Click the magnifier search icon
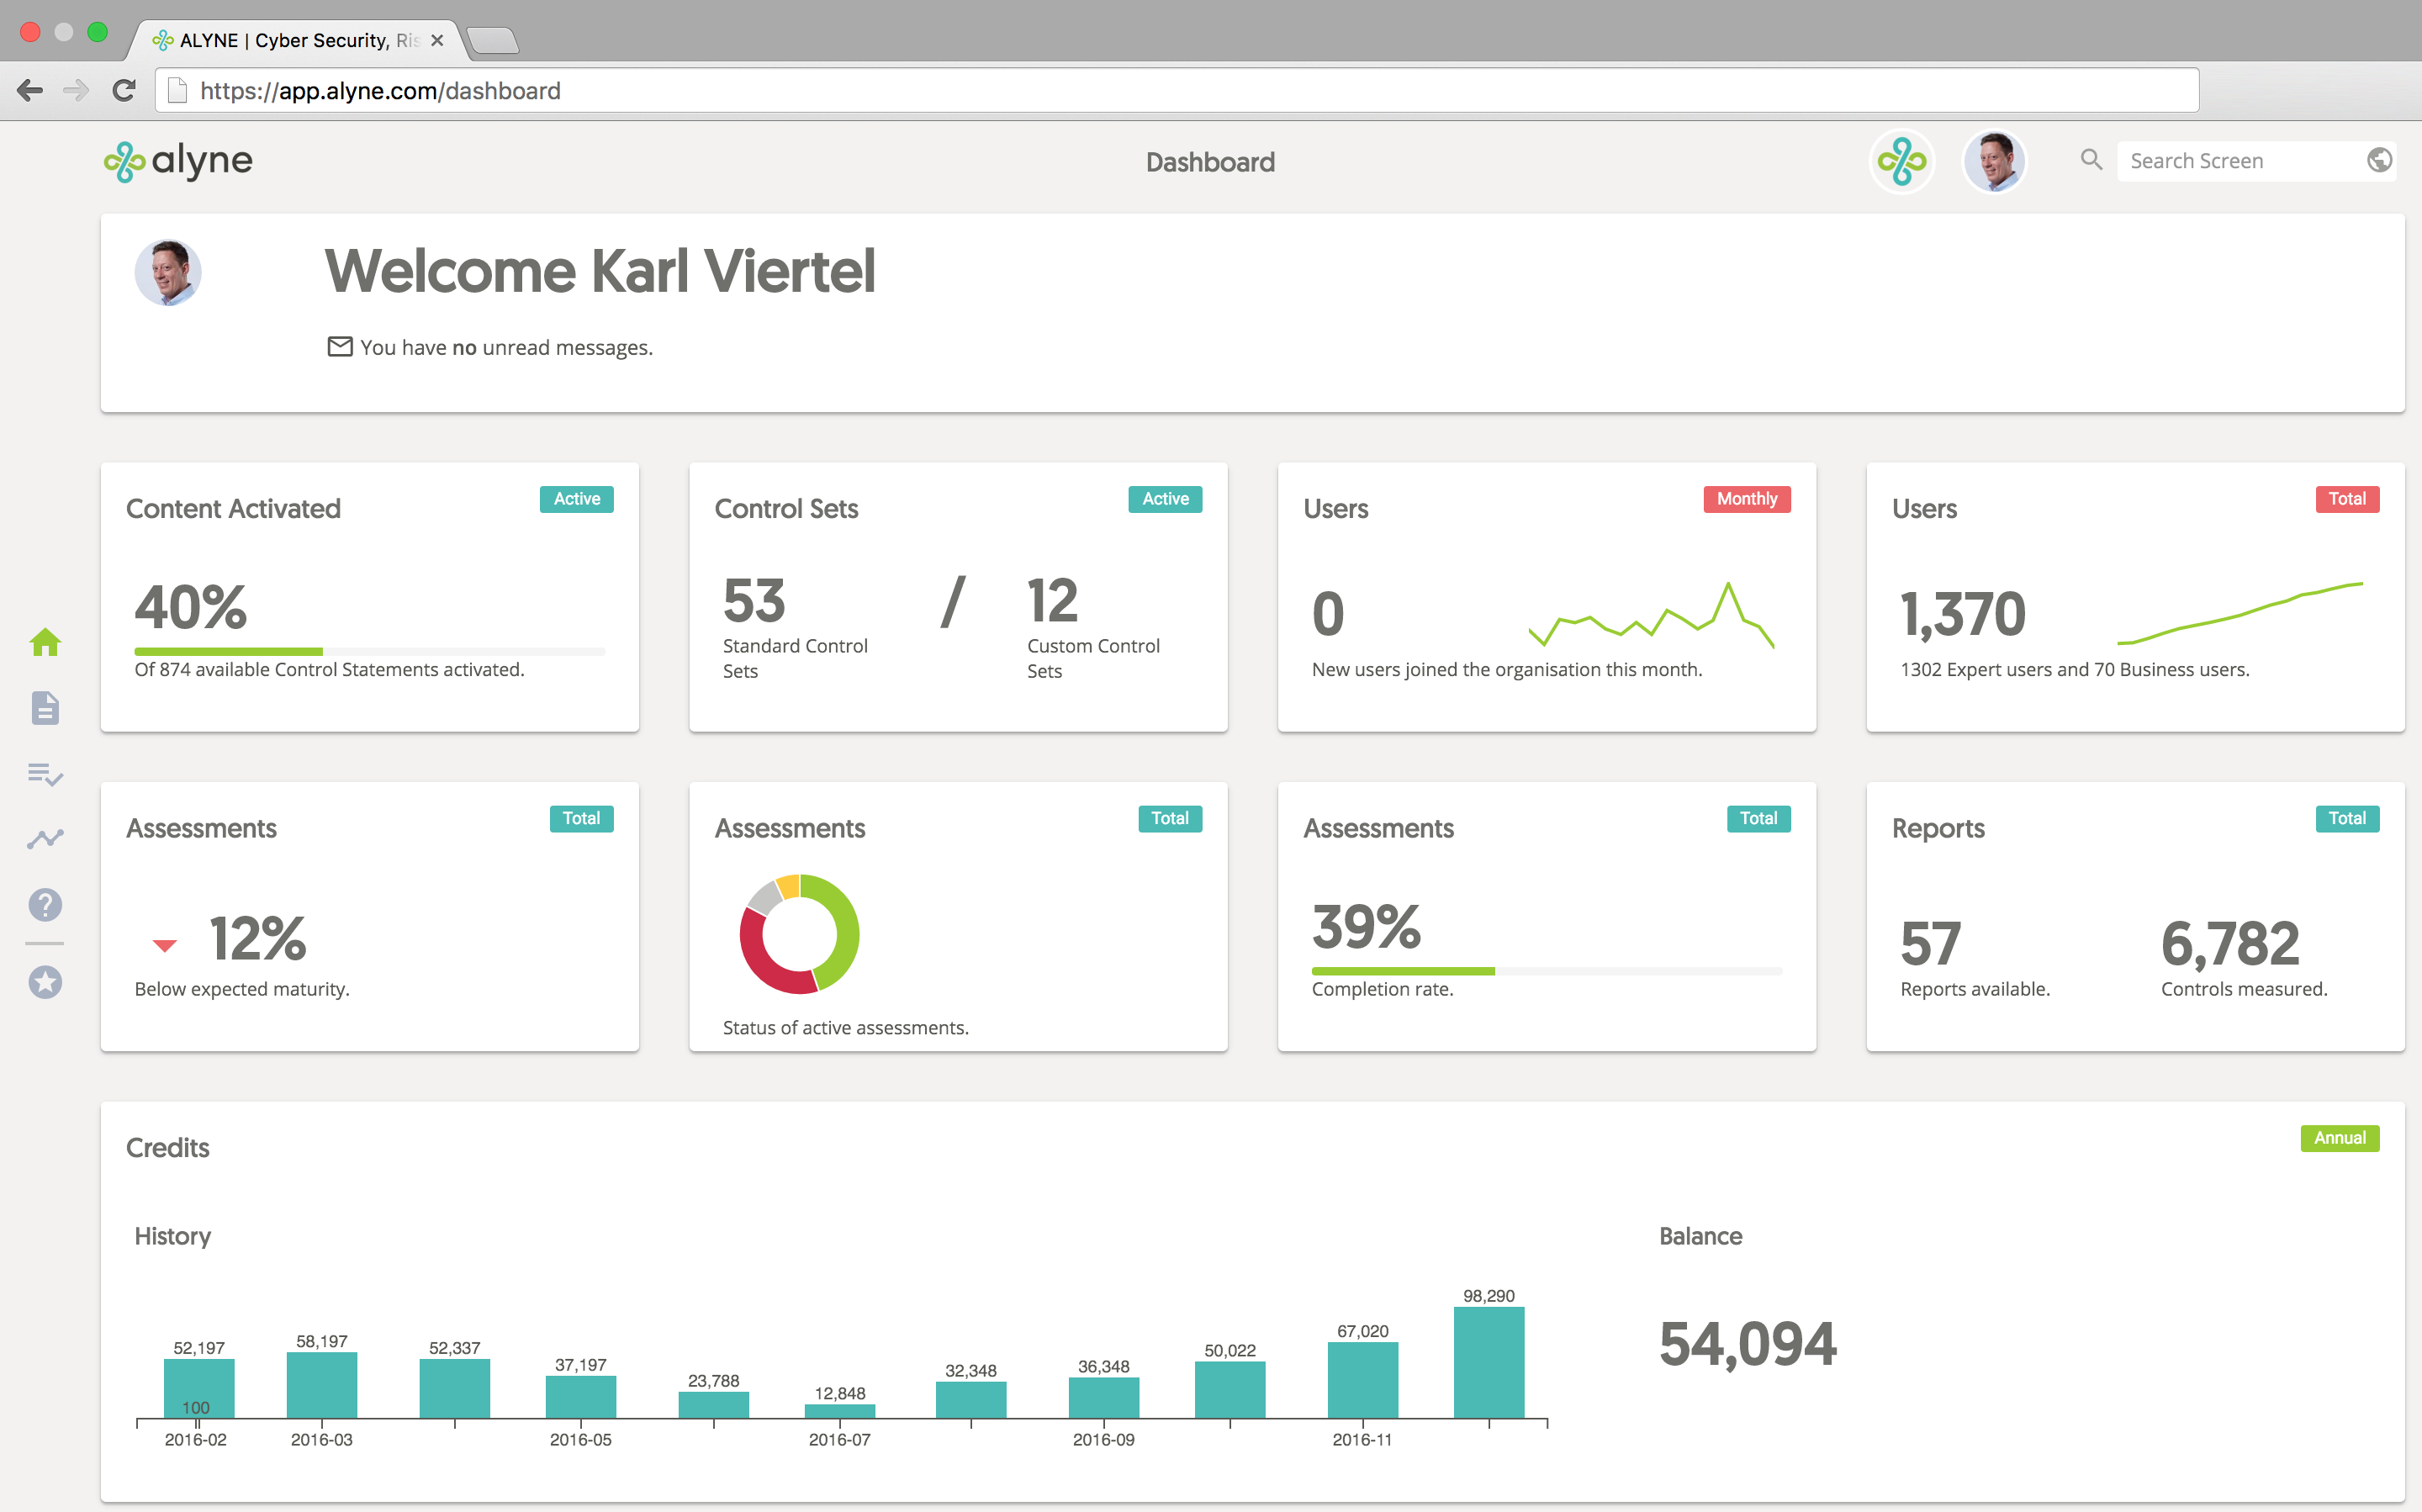Image resolution: width=2422 pixels, height=1512 pixels. (2091, 160)
